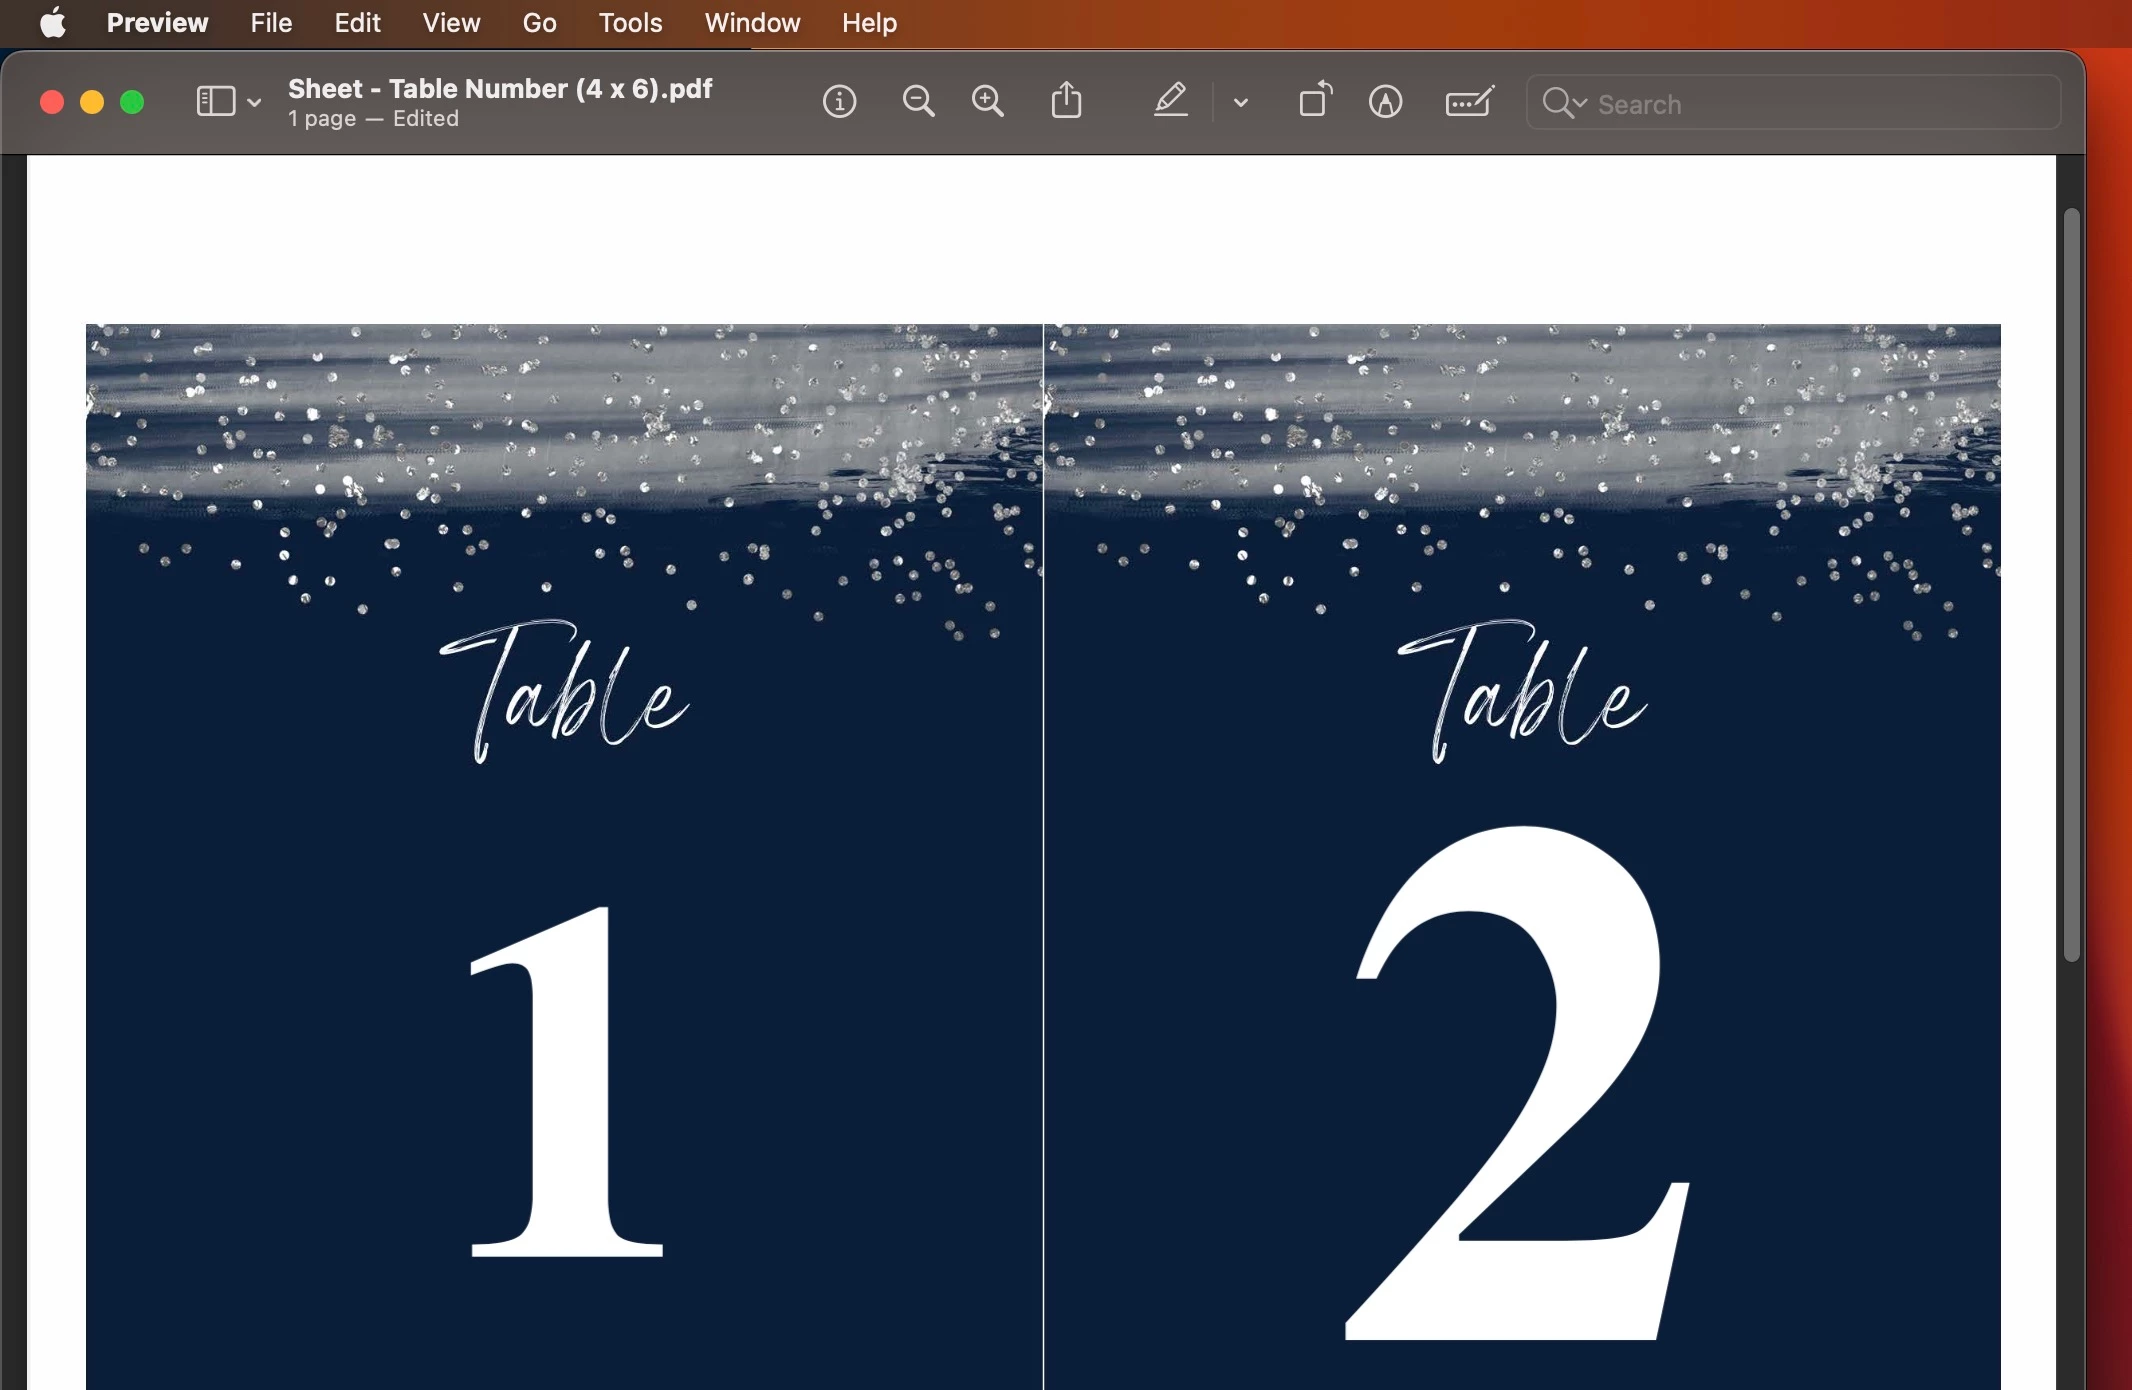Open the Share button
This screenshot has width=2132, height=1390.
tap(1067, 102)
